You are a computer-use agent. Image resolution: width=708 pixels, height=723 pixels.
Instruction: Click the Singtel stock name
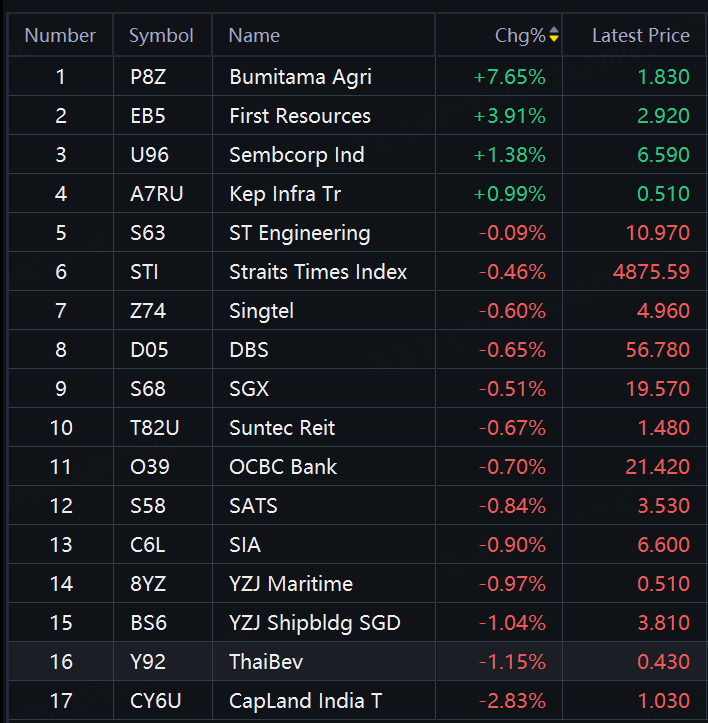261,311
